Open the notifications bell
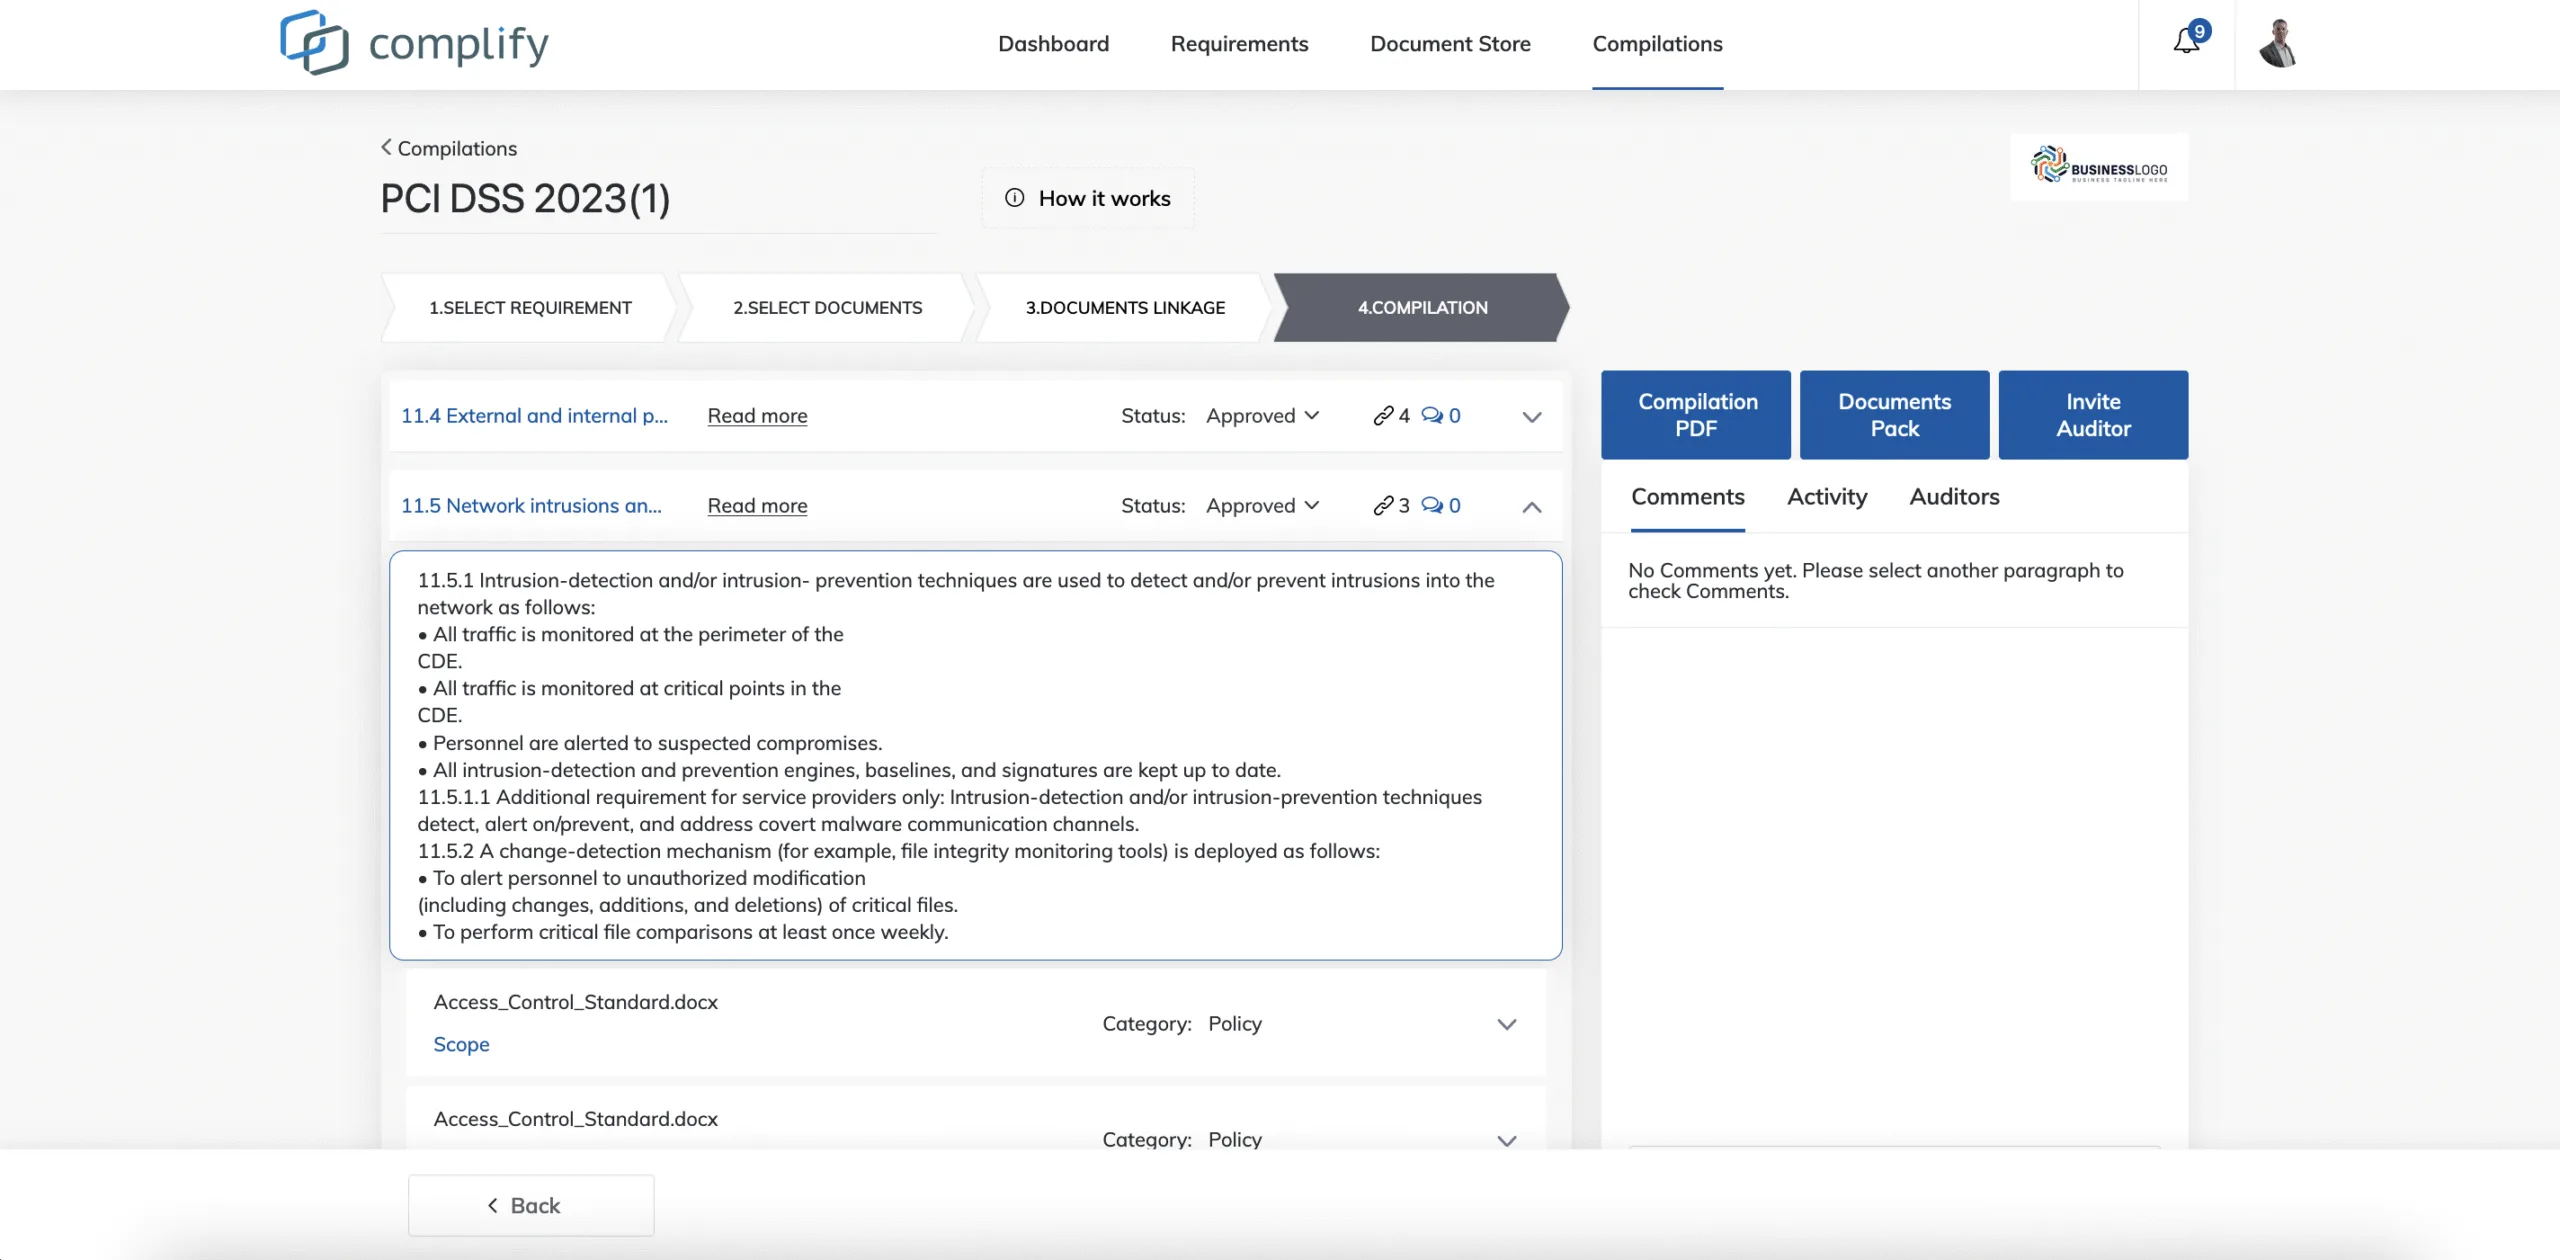 point(2186,42)
